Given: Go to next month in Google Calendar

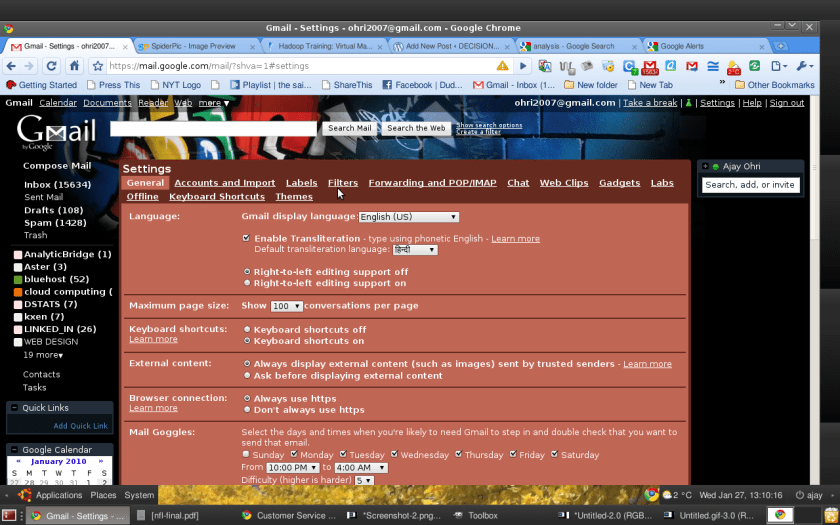Looking at the screenshot, I should [x=100, y=462].
